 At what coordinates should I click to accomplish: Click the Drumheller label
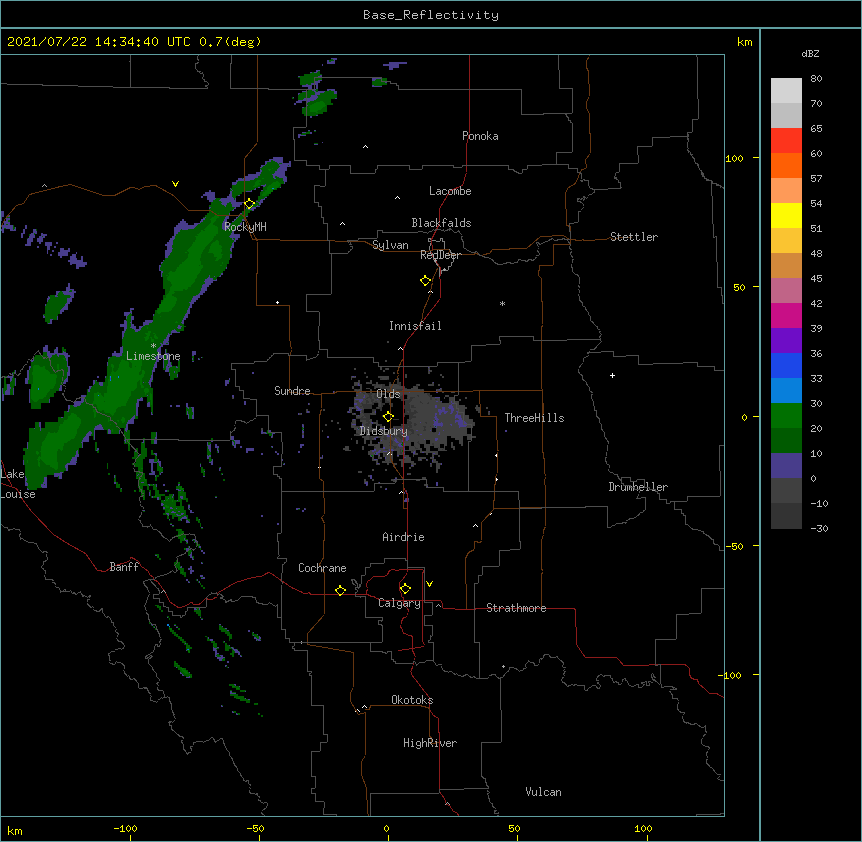coord(638,487)
